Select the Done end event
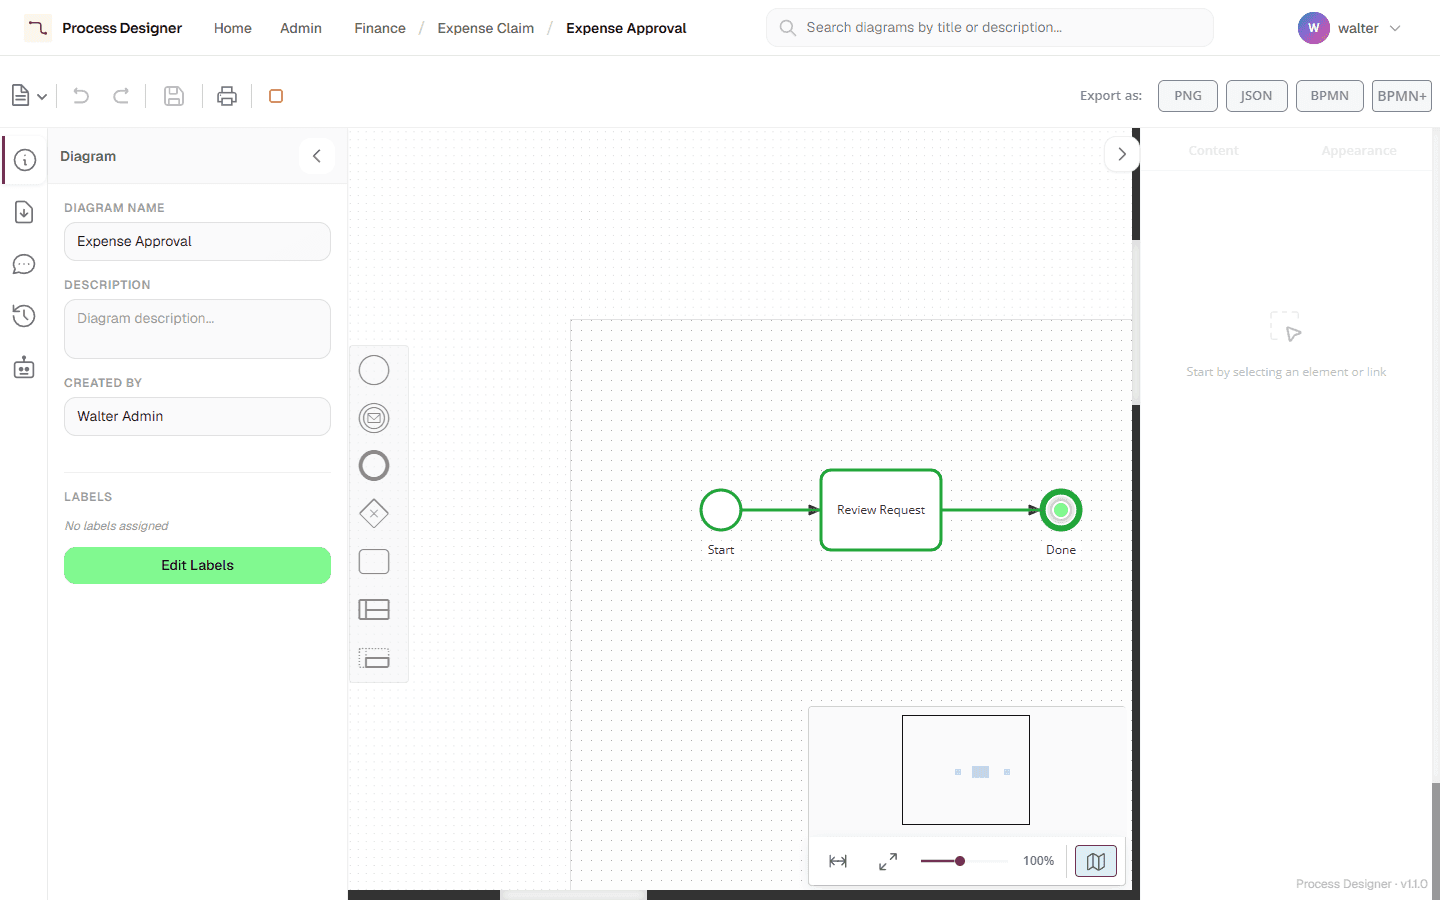Image resolution: width=1440 pixels, height=900 pixels. pos(1061,510)
